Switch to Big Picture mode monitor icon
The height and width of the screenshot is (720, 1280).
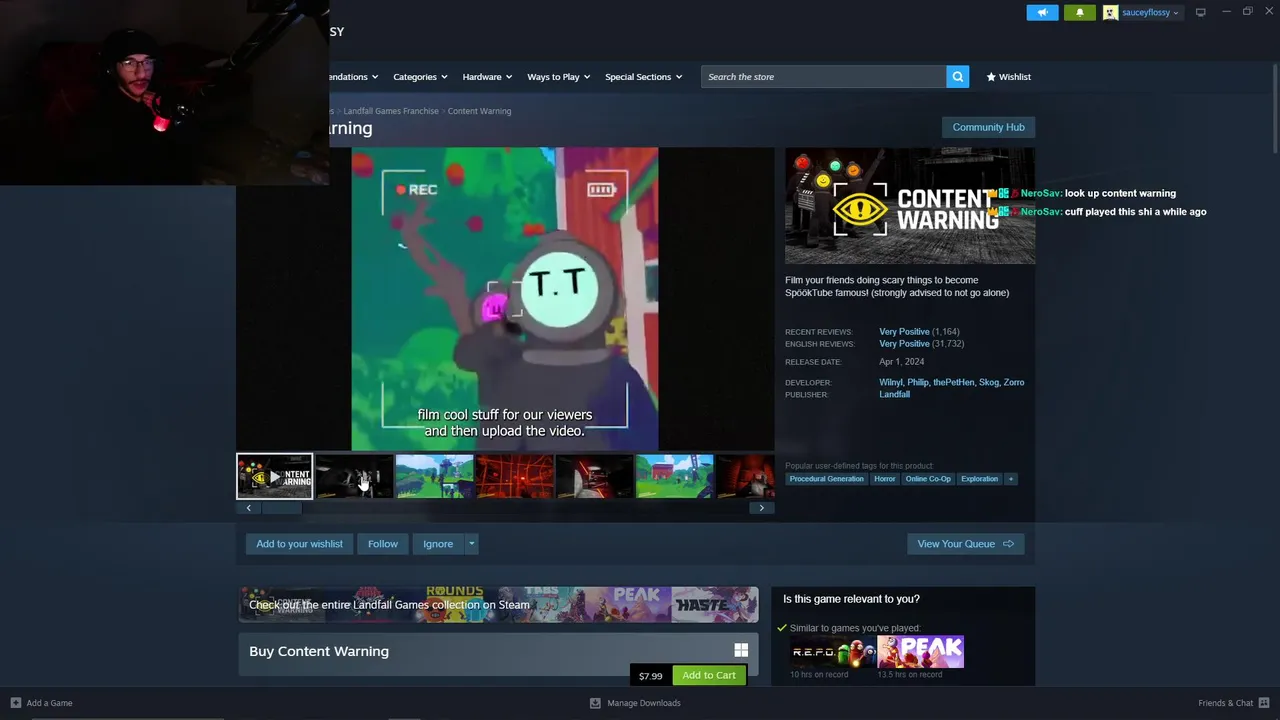pyautogui.click(x=1200, y=12)
